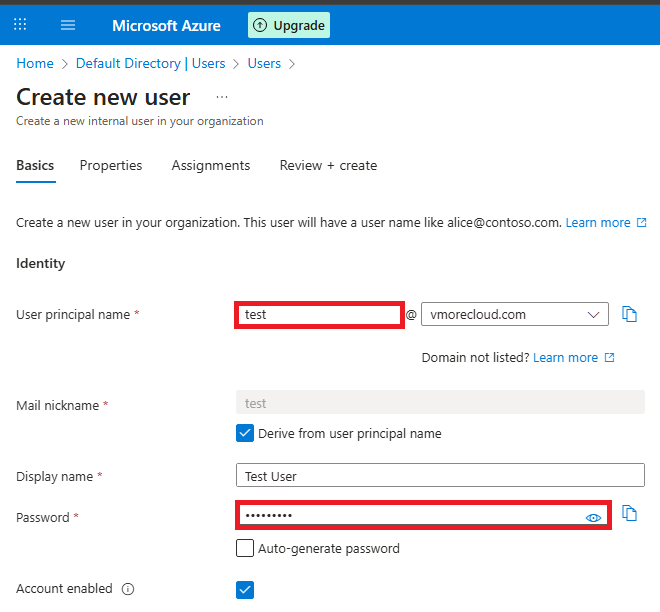Click the User principal name text field
The image size is (660, 612).
point(319,314)
